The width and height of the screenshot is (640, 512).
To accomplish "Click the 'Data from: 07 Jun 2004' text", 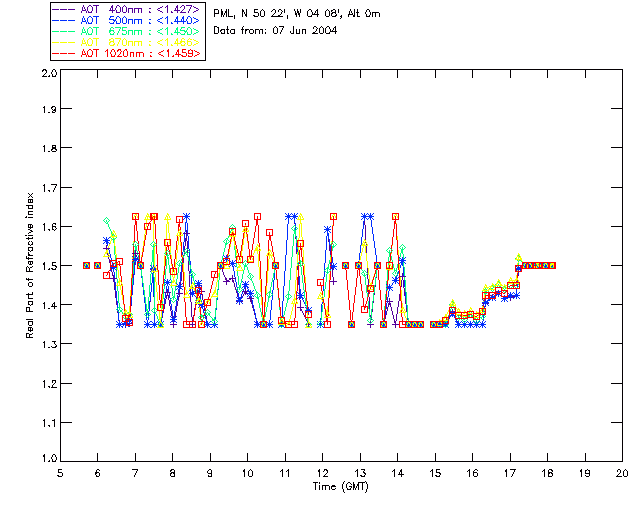I will (x=275, y=31).
